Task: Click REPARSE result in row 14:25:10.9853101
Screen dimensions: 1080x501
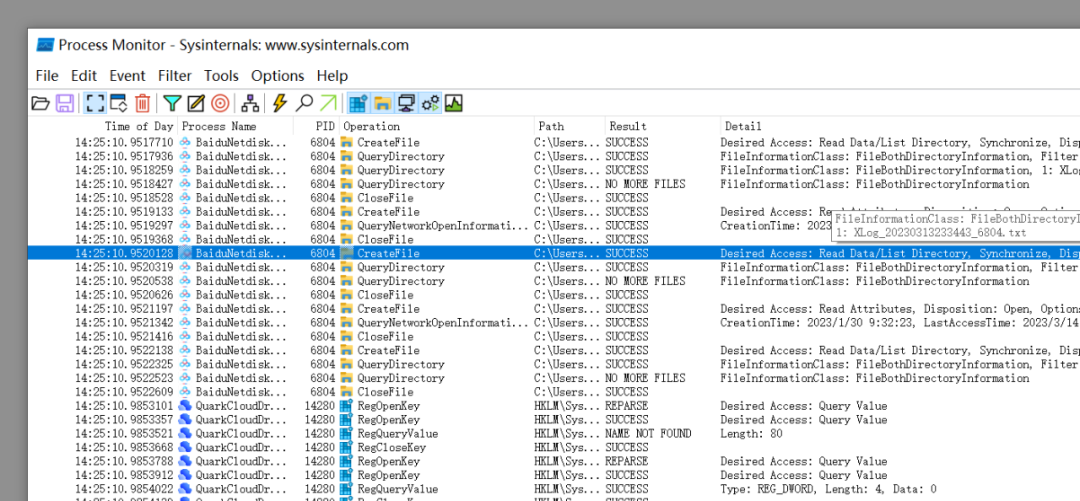Action: tap(626, 406)
